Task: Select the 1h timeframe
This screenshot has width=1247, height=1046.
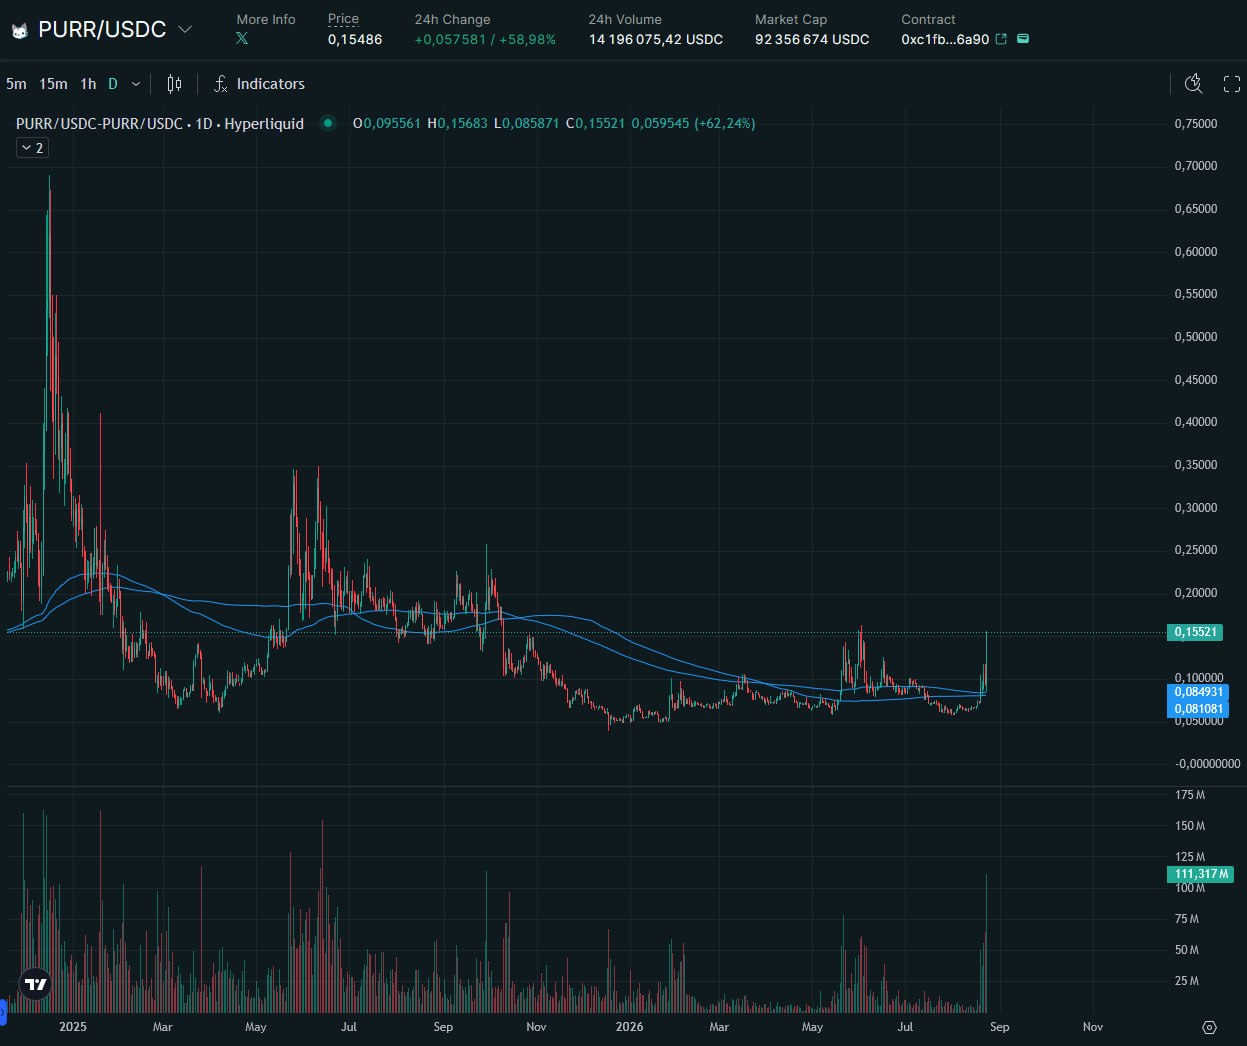Action: (88, 84)
